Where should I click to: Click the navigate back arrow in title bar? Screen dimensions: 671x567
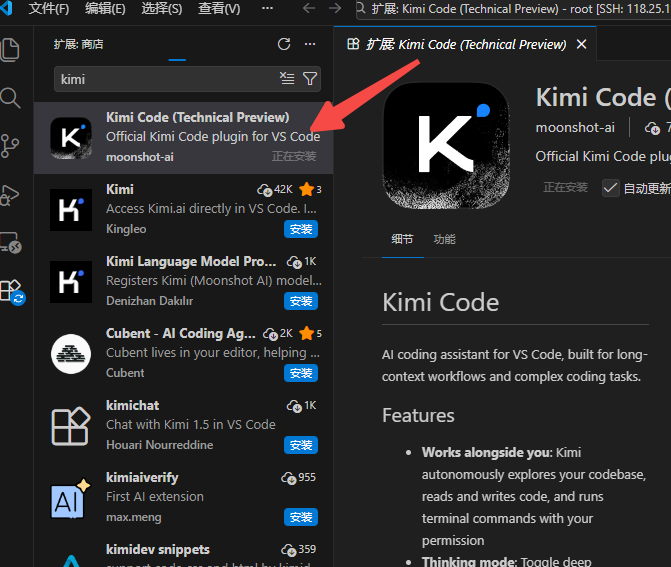click(x=308, y=9)
